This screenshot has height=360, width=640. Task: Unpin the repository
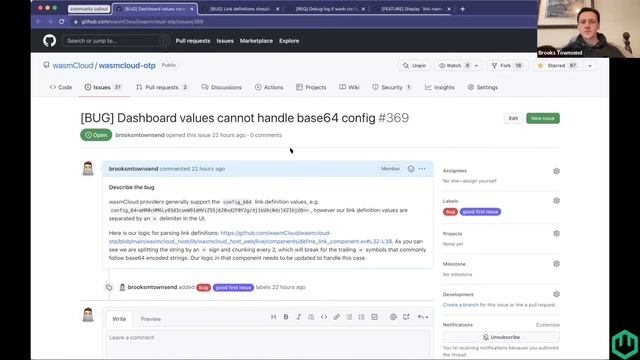[x=414, y=66]
